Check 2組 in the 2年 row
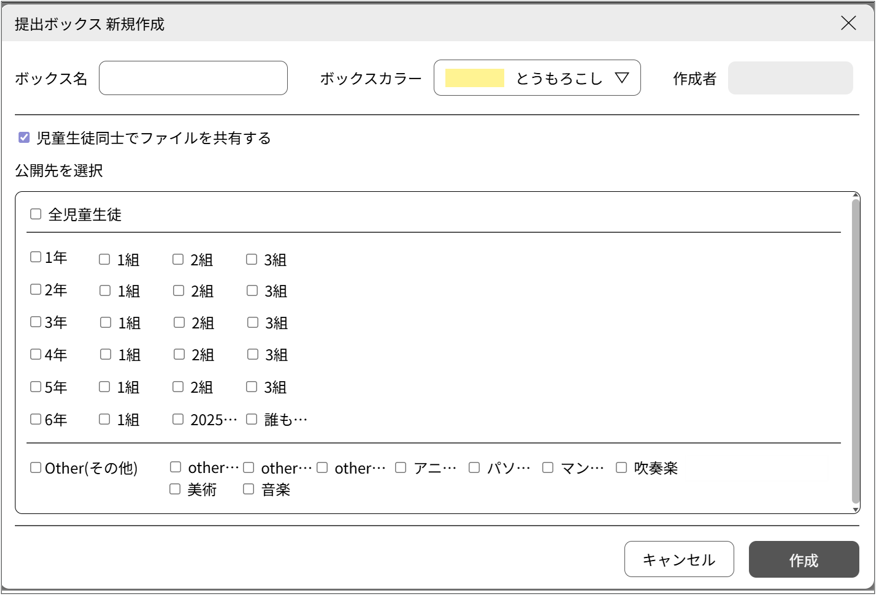 pyautogui.click(x=179, y=291)
